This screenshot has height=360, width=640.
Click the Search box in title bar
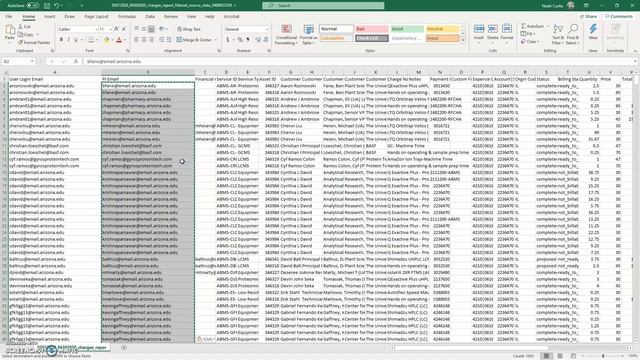point(323,6)
